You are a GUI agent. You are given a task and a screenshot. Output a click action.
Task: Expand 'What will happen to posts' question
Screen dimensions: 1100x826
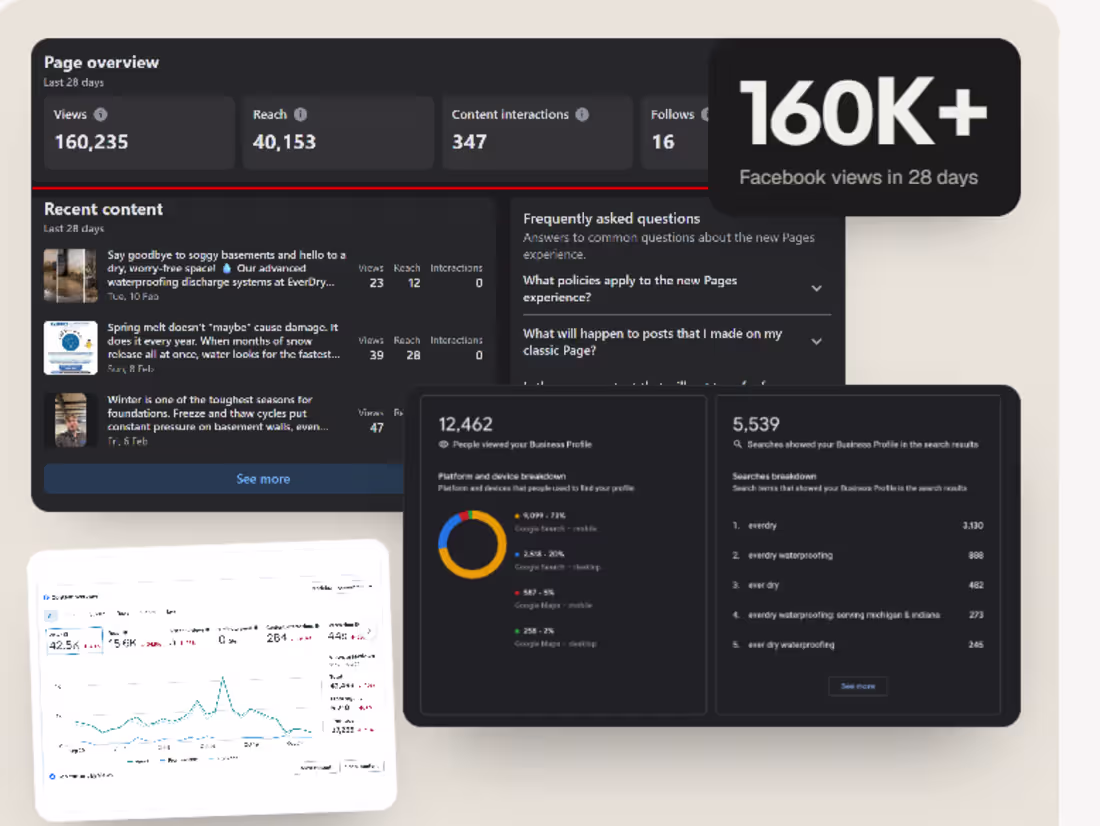click(x=817, y=342)
